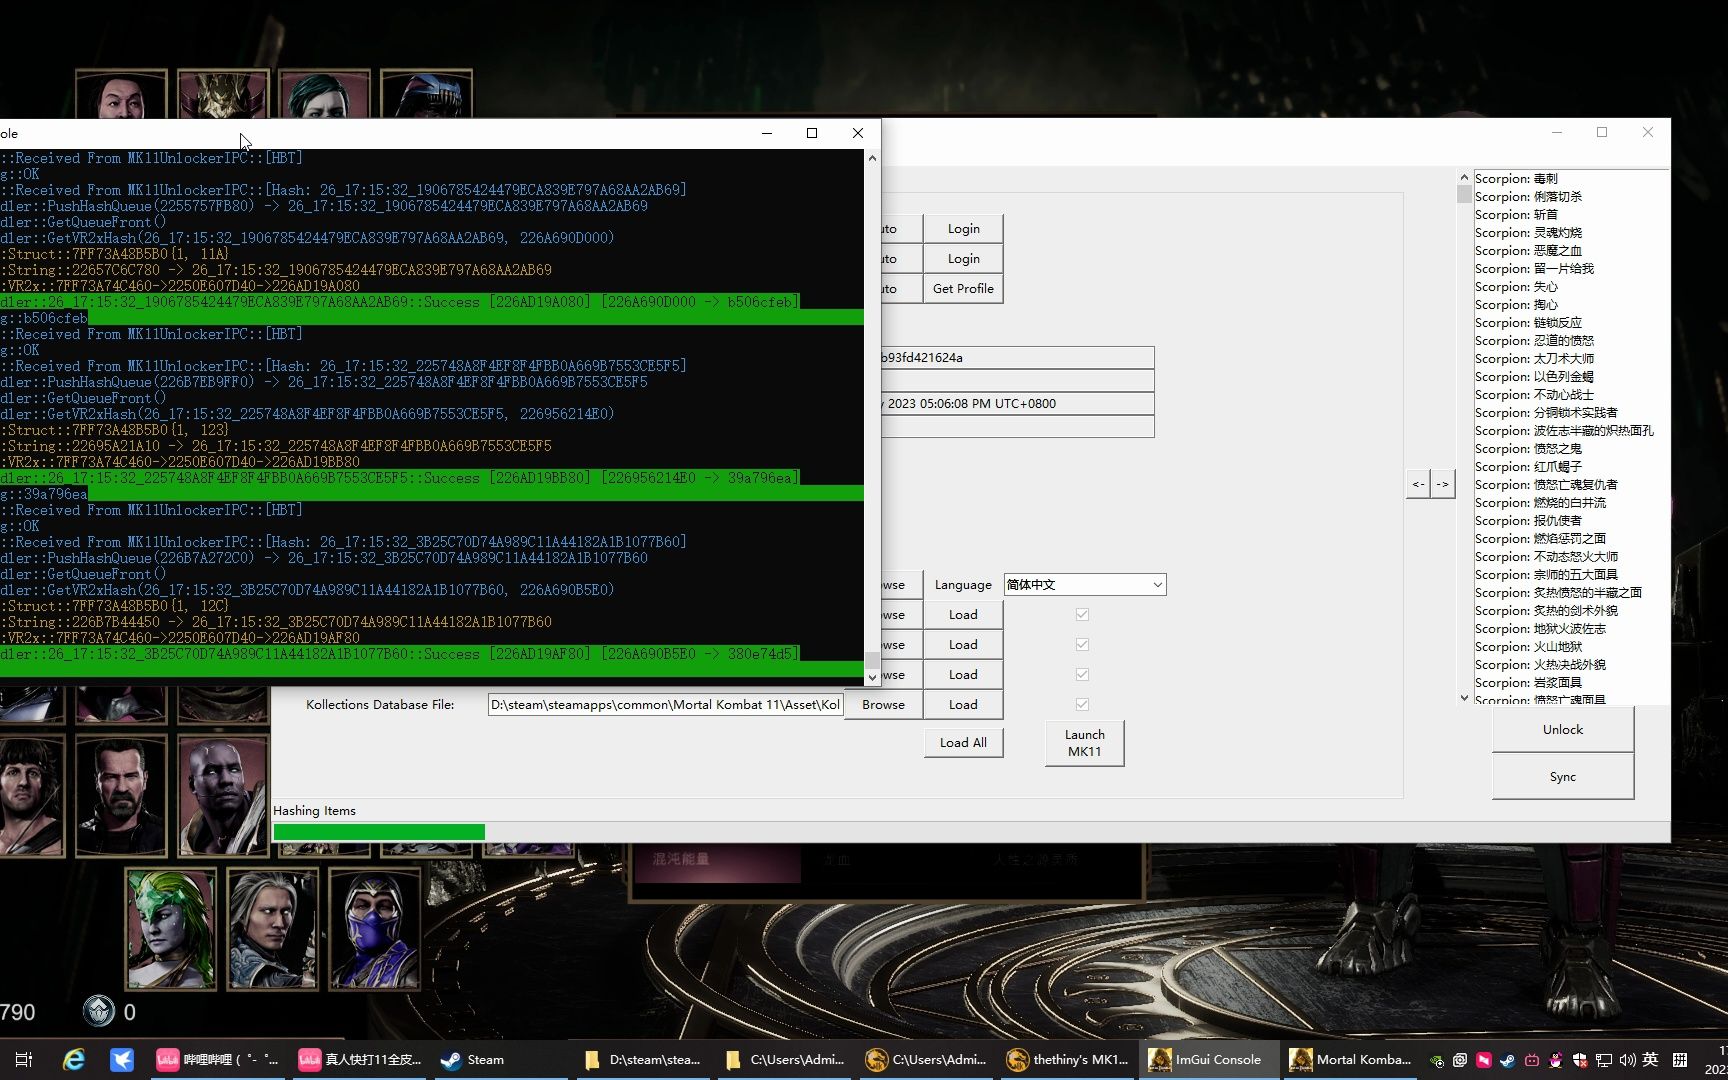Click skin list scrollbar down arrow
Screen dimensions: 1728x1080
(x=1464, y=697)
